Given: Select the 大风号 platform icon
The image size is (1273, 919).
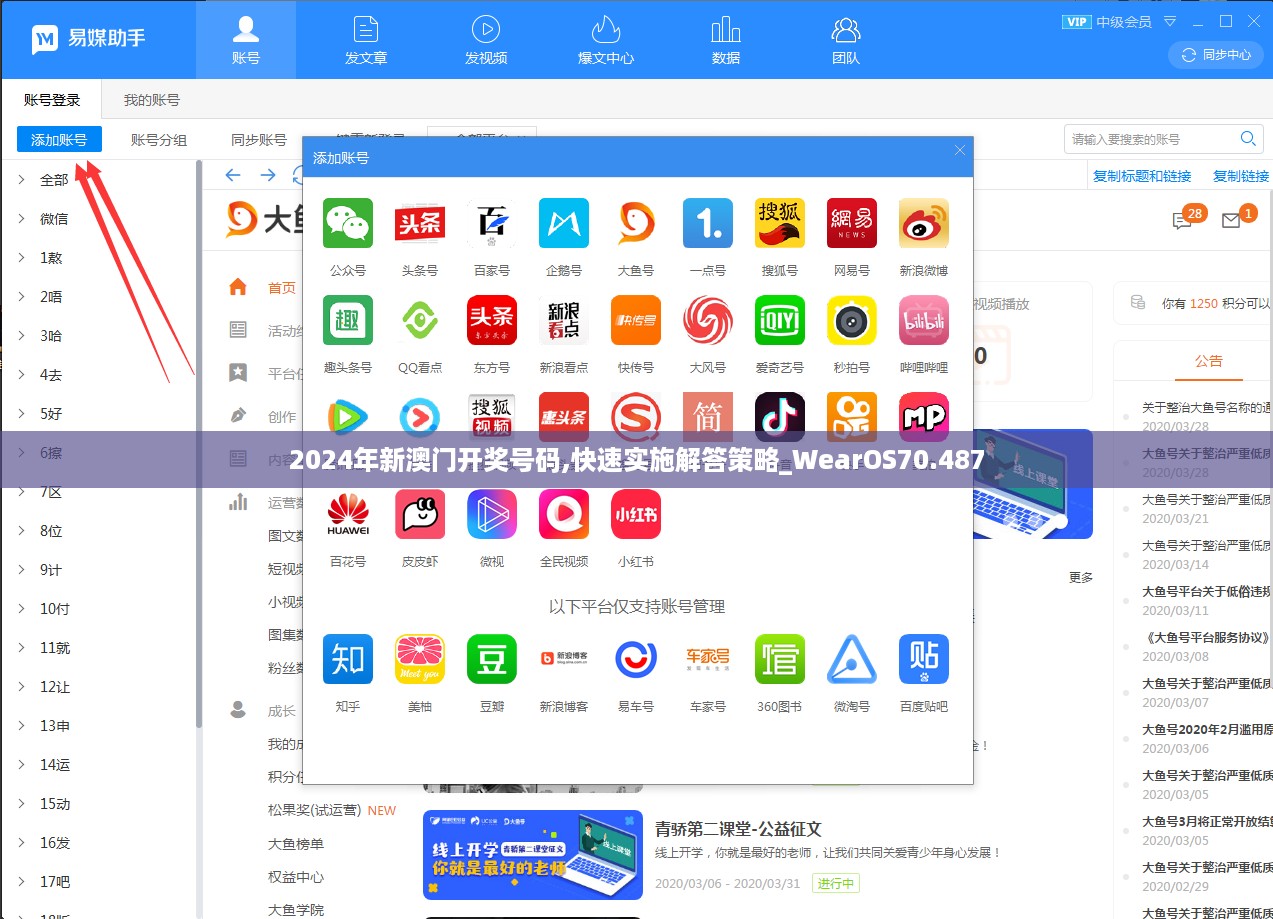Looking at the screenshot, I should click(708, 320).
